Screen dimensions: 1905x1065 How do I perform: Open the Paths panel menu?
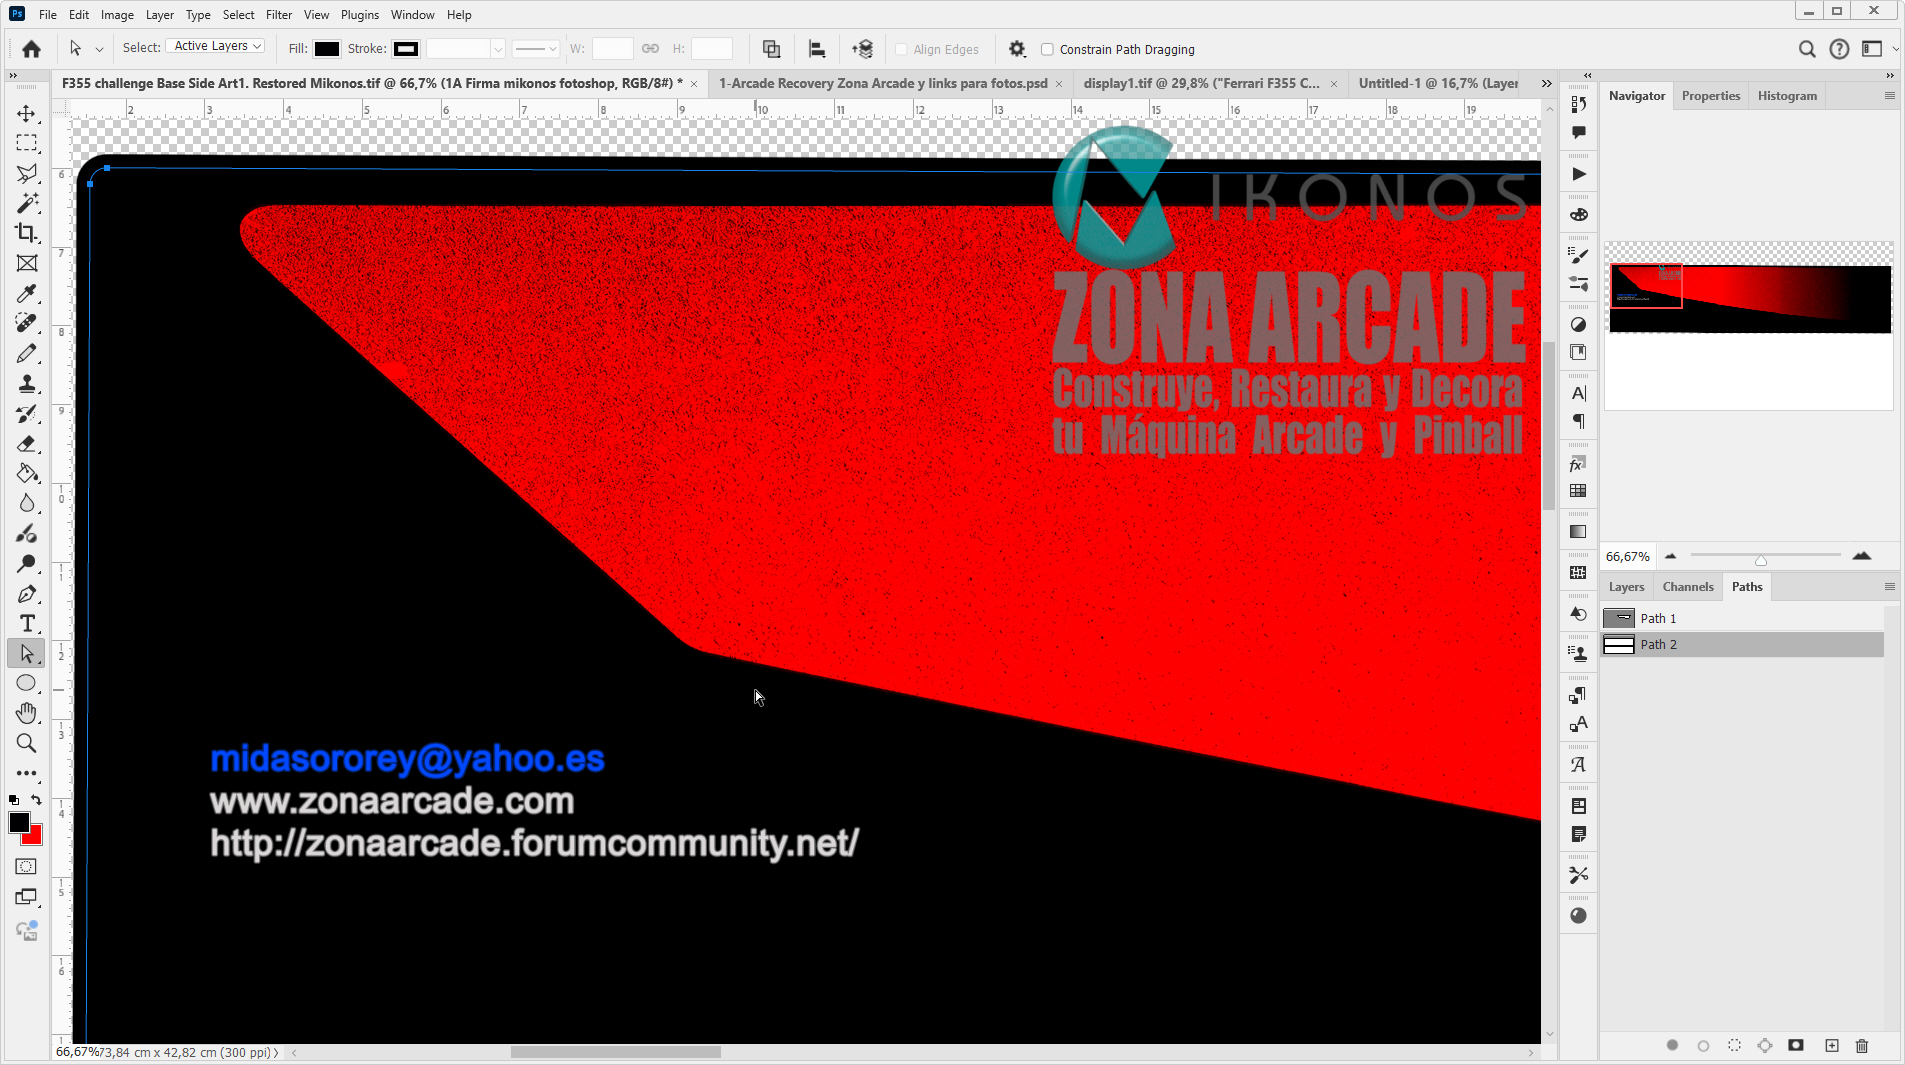point(1889,587)
